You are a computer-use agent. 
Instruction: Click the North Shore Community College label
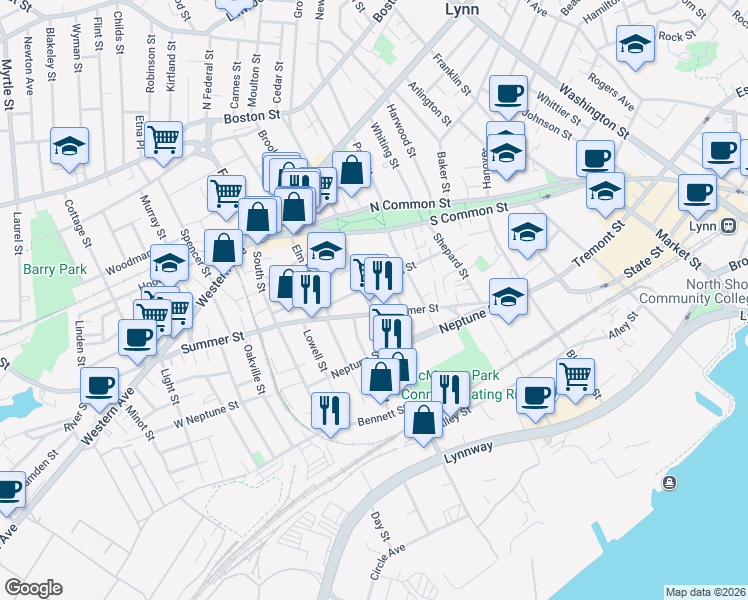click(x=693, y=291)
